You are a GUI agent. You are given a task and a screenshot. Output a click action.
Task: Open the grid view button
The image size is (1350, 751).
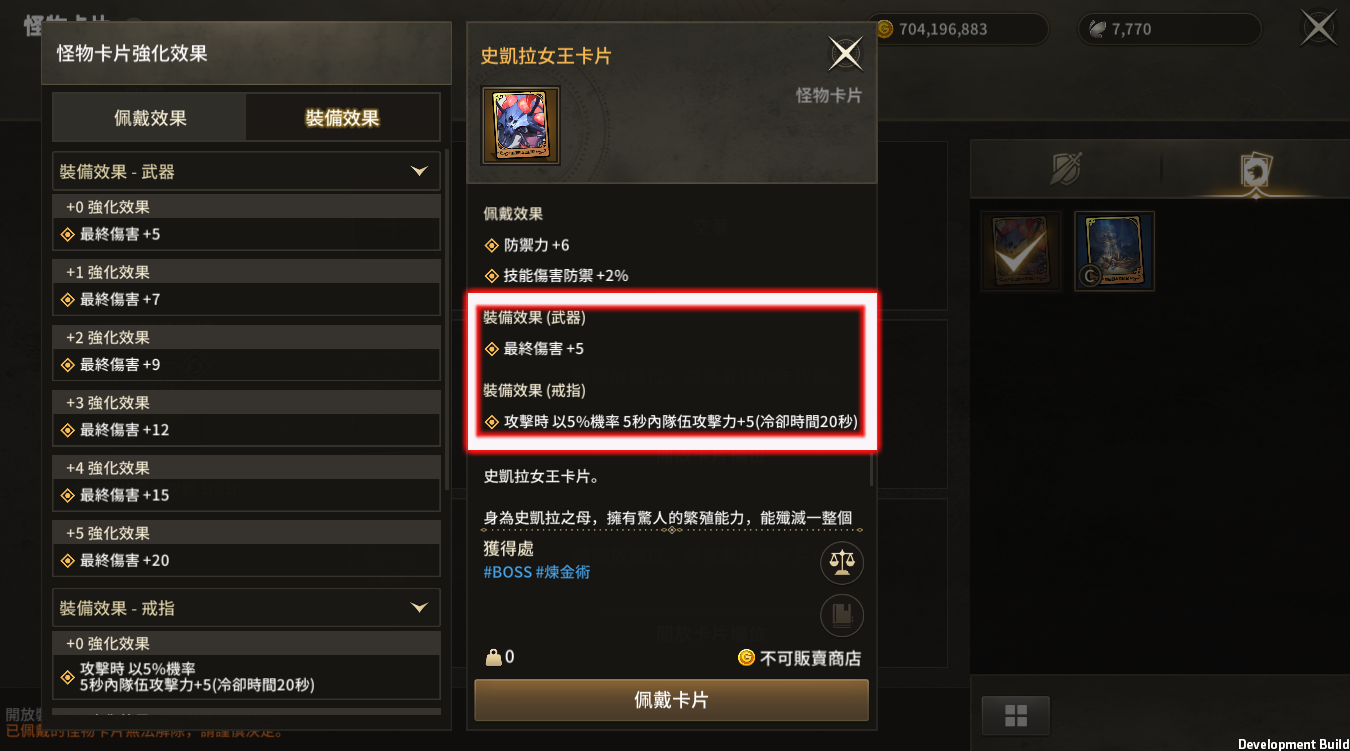[x=1016, y=715]
